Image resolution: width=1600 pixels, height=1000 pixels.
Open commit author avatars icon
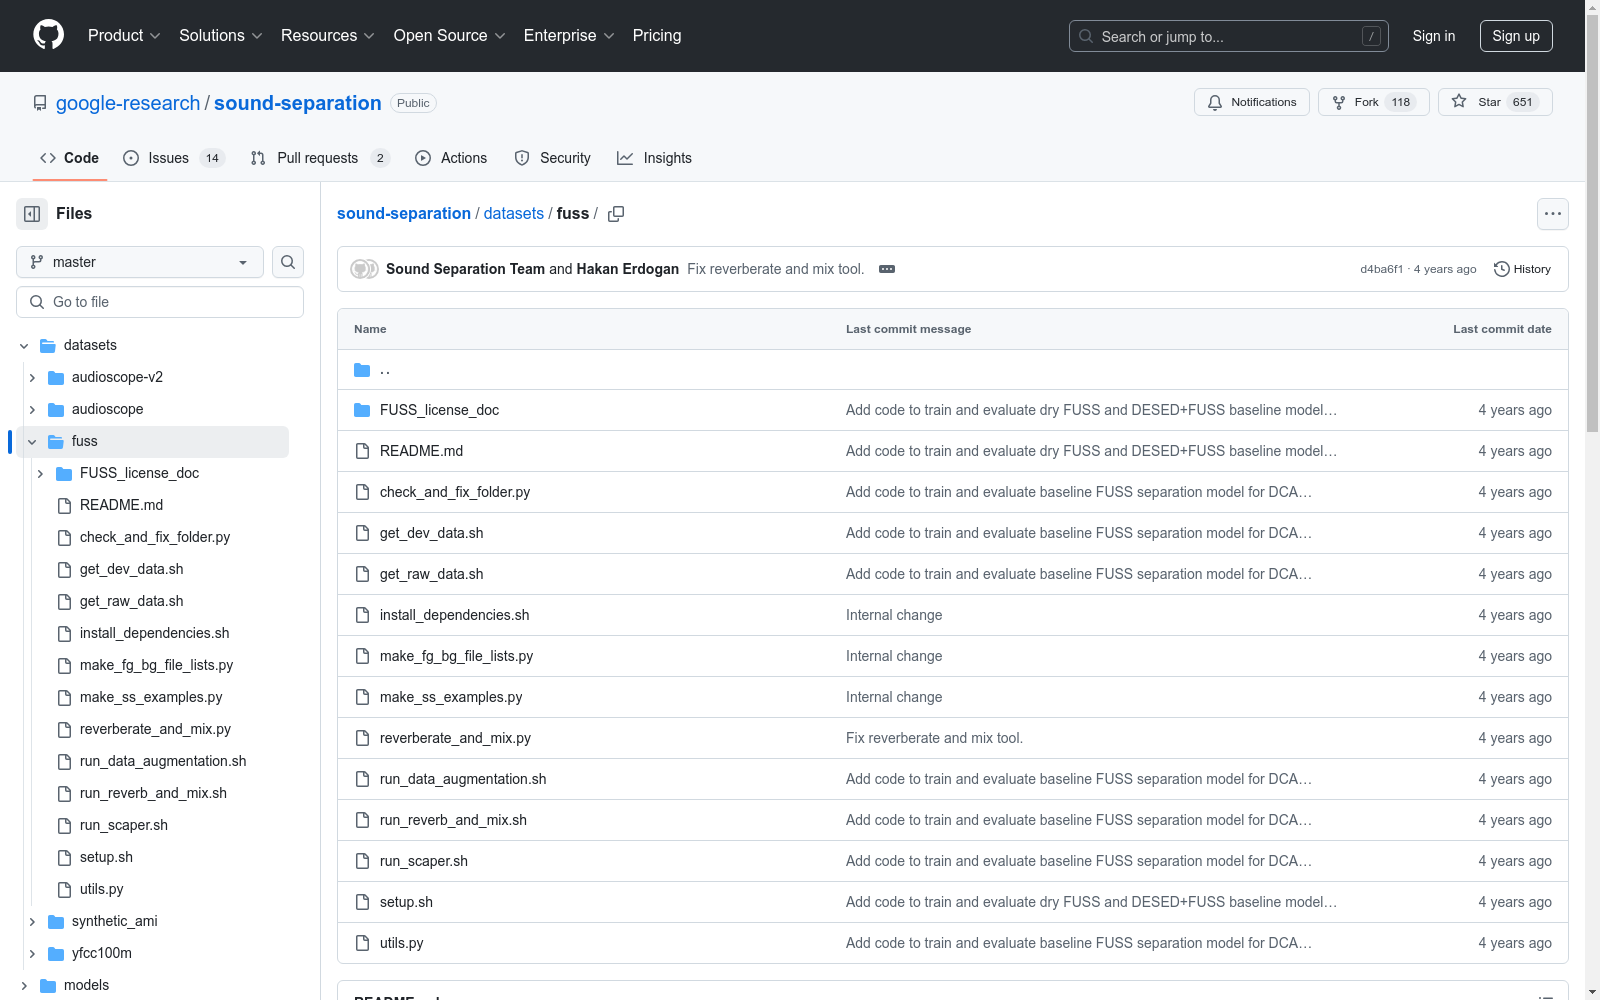(x=364, y=269)
